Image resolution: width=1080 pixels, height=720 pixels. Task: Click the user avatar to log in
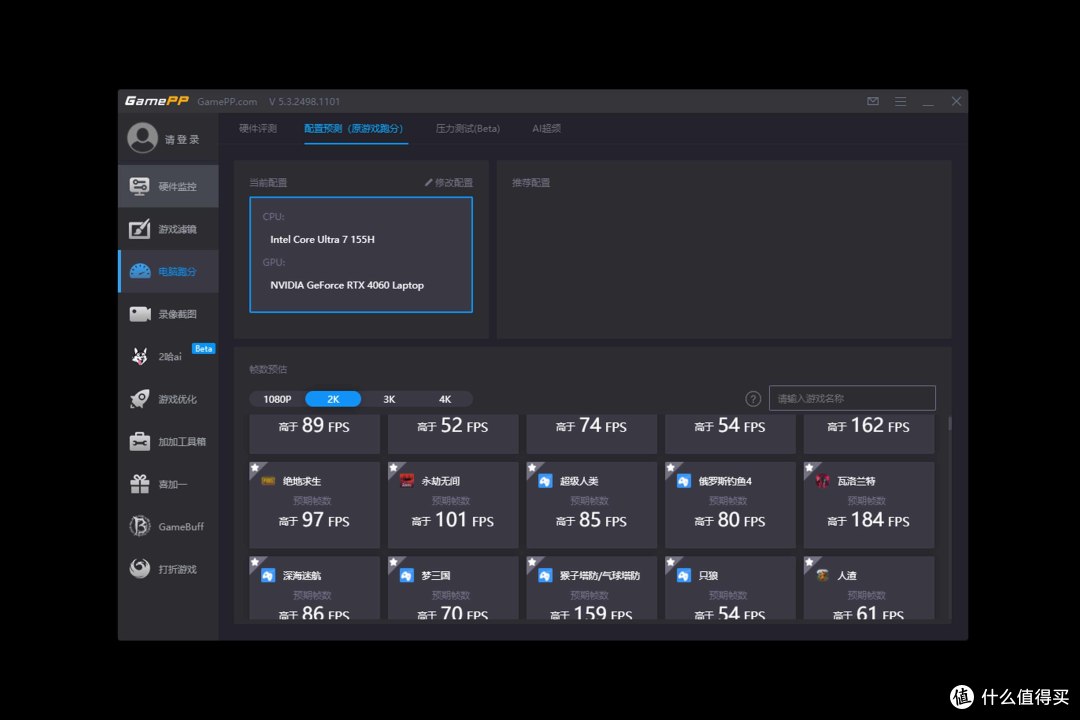click(143, 138)
